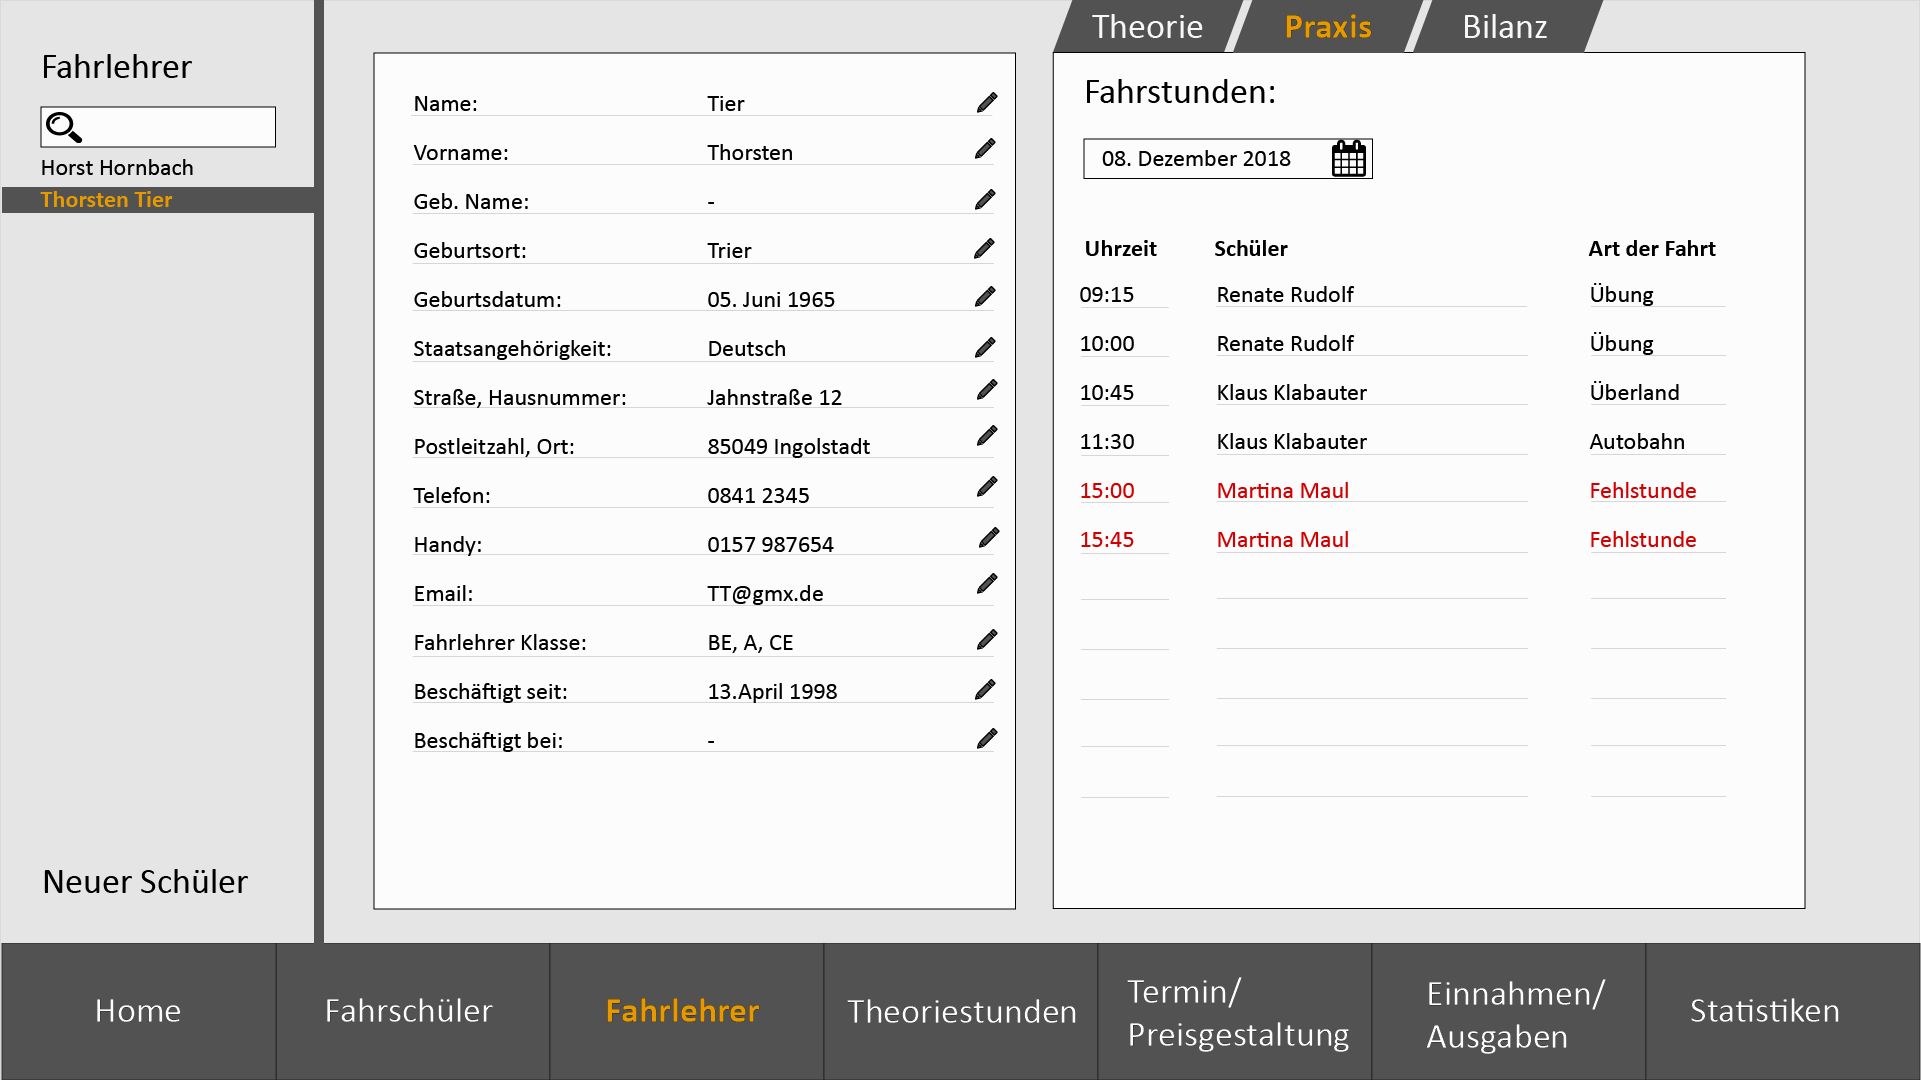Click pencil icon next to Fahrlehrer Klasse
Screen dimensions: 1921x1080
pos(987,640)
